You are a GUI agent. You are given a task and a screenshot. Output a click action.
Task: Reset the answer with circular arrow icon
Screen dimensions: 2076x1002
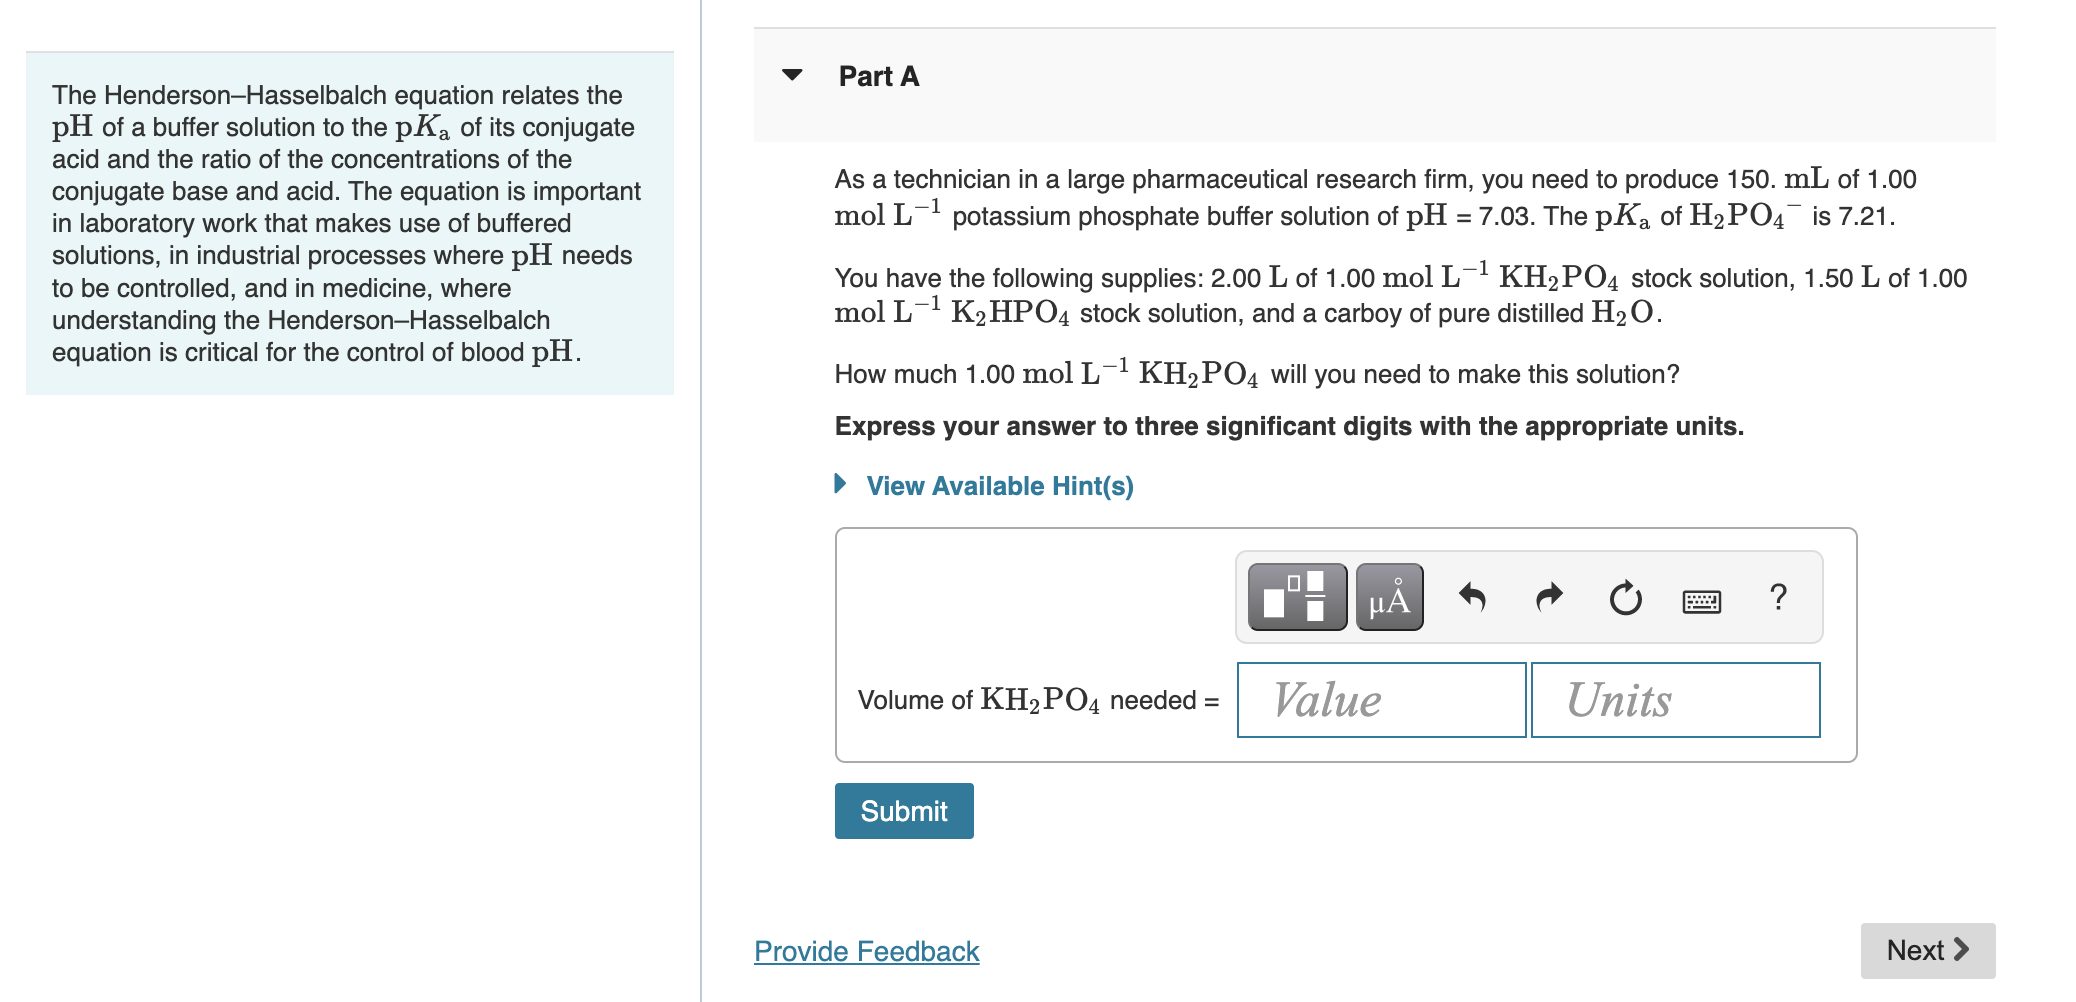coord(1625,597)
